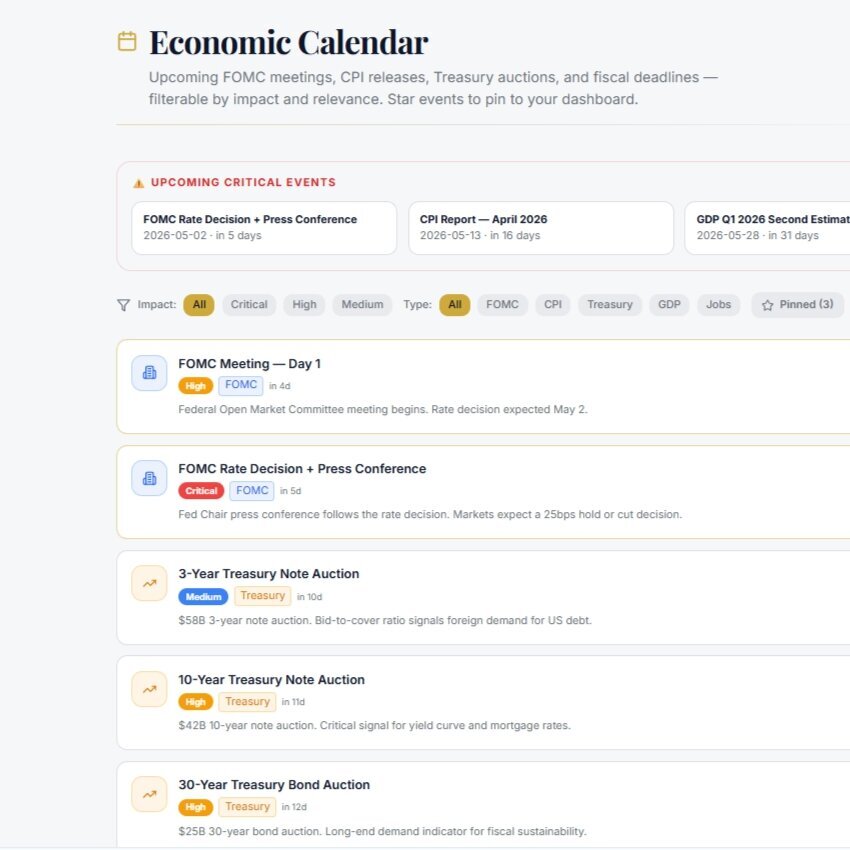Click the star icon in the Pinned filter
This screenshot has width=850, height=850.
767,305
